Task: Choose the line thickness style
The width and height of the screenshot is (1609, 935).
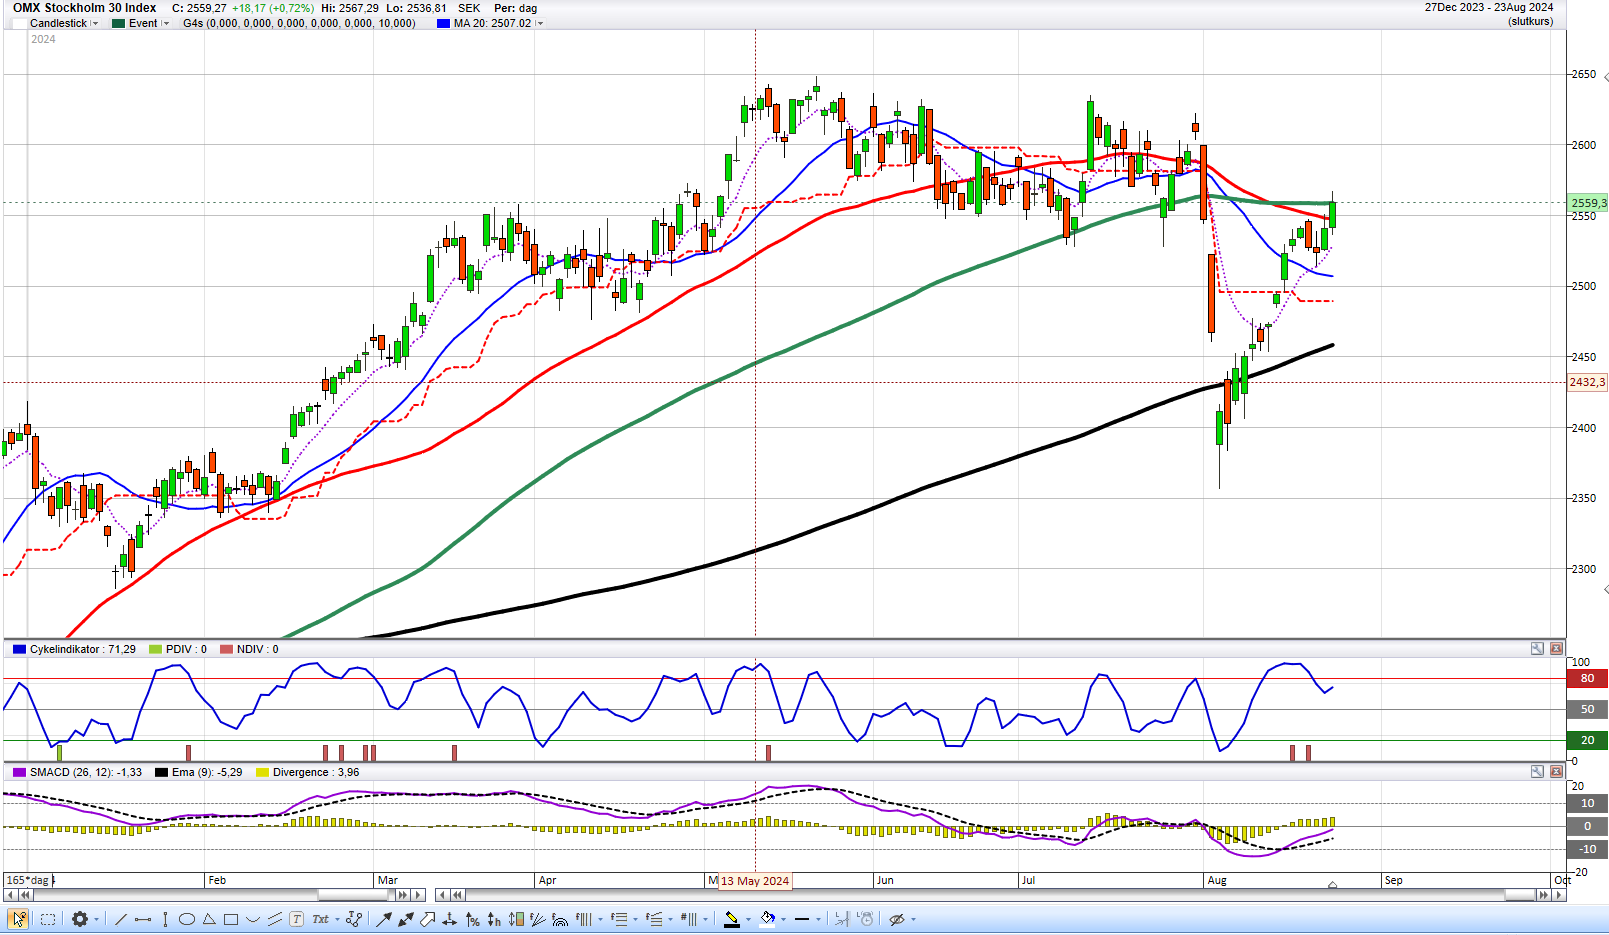Action: click(x=802, y=919)
